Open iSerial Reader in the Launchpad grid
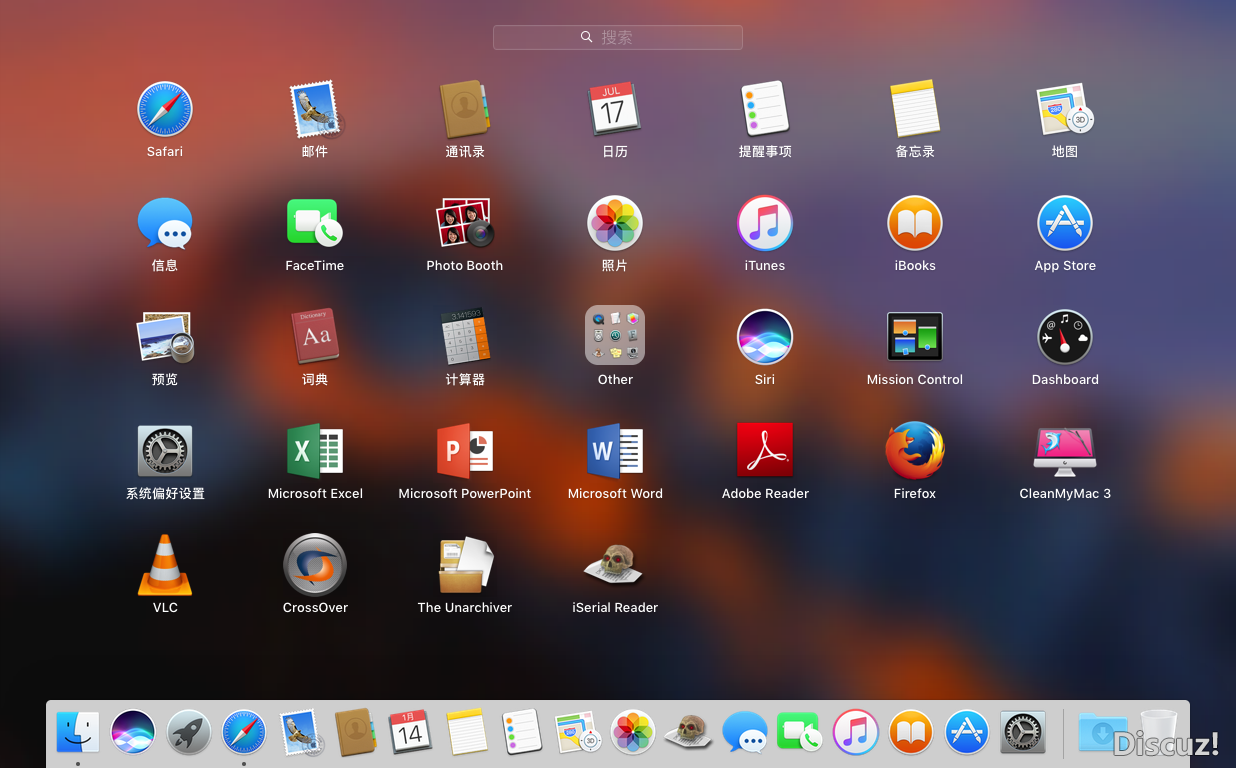The image size is (1236, 768). coord(615,565)
